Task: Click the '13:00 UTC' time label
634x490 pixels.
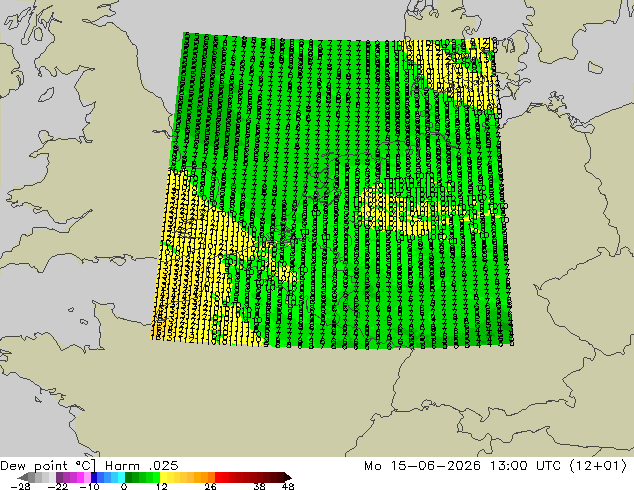Action: [525, 466]
